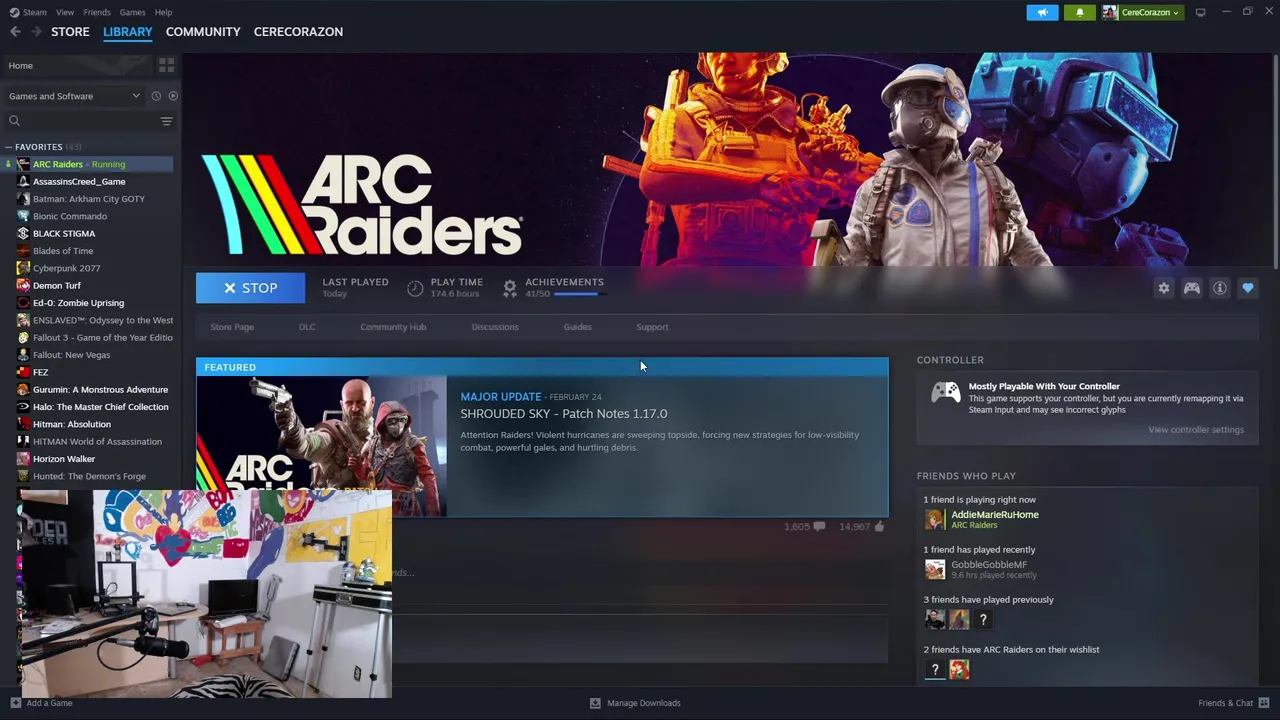The width and height of the screenshot is (1280, 720).
Task: Open Friends & Chat icon
Action: click(x=1264, y=703)
